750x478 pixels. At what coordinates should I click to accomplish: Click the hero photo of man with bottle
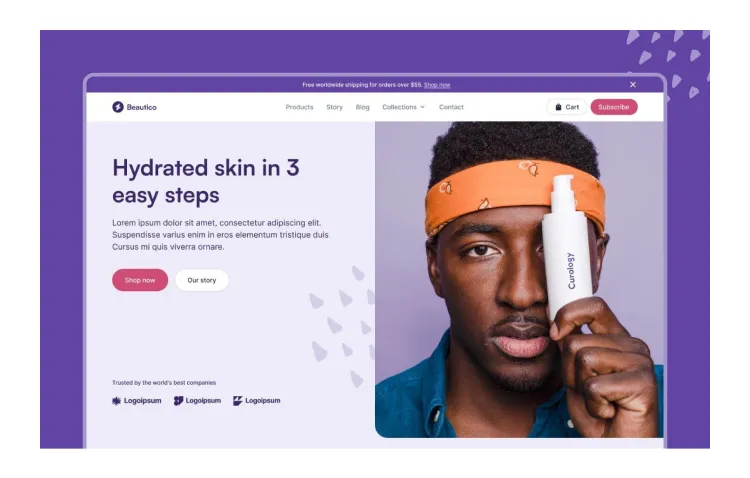pos(519,280)
